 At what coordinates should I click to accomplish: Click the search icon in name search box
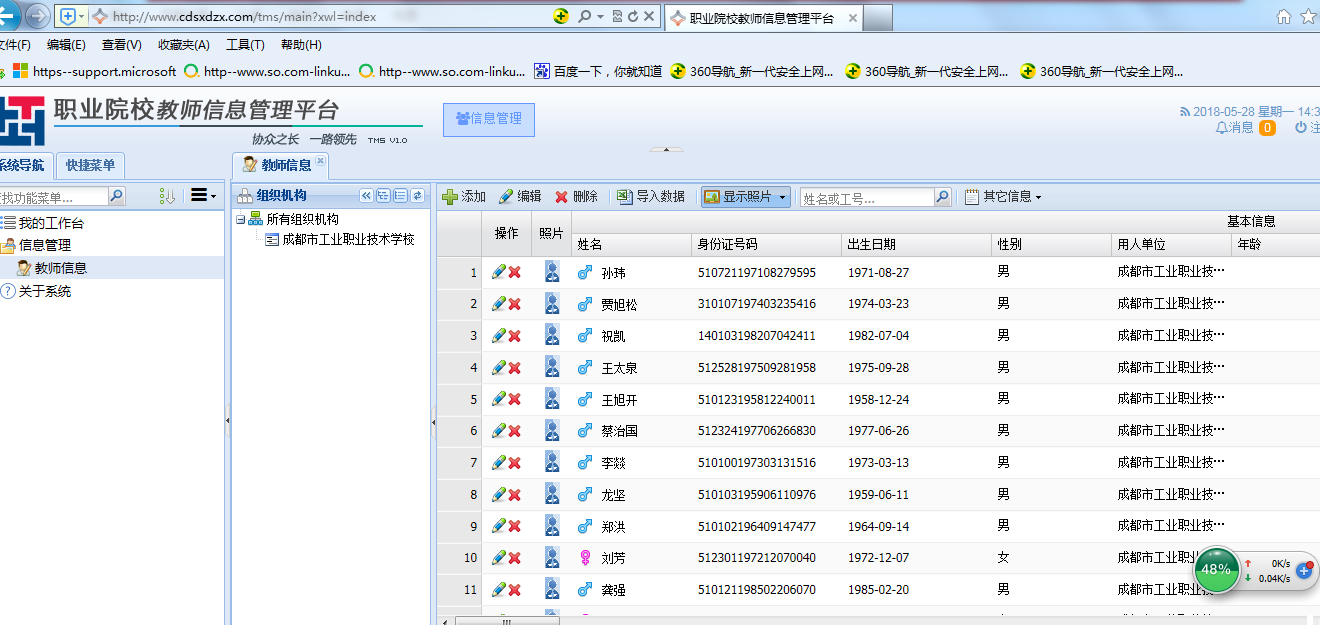tap(942, 197)
